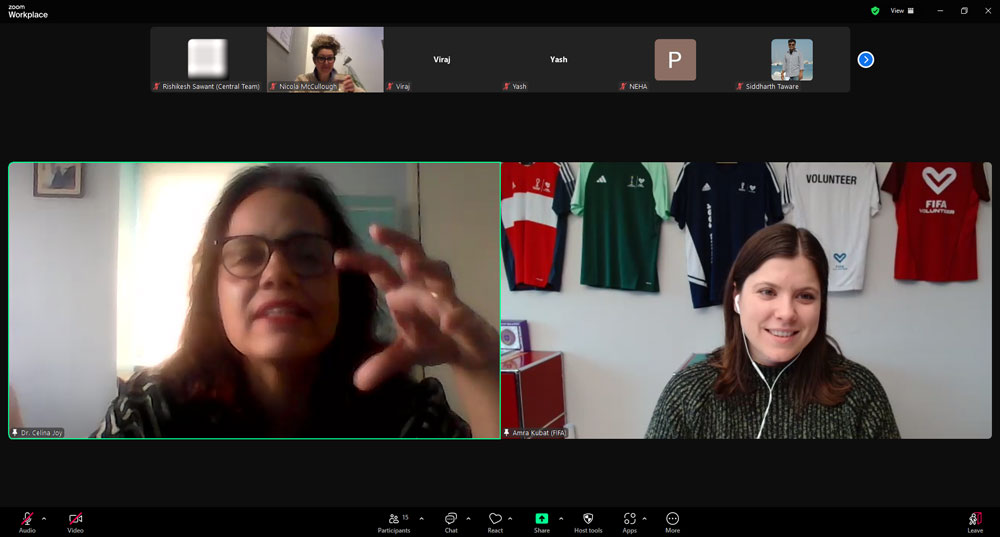Turn on the camera with Video button
This screenshot has width=1000, height=537.
pos(75,519)
